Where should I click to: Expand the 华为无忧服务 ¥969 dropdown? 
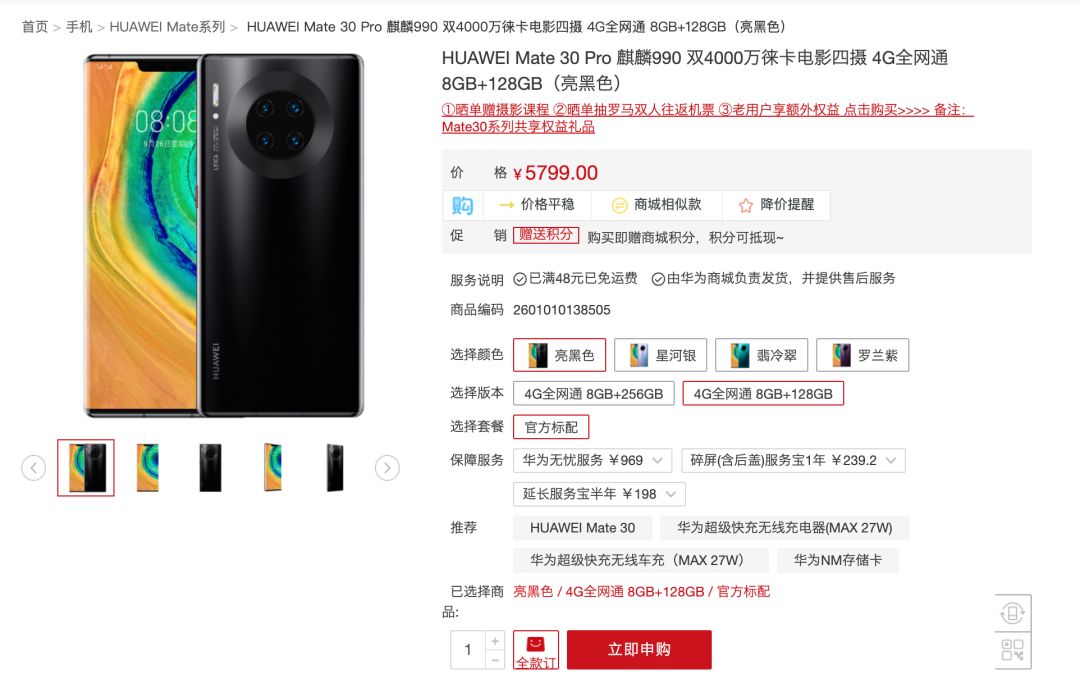pyautogui.click(x=592, y=460)
